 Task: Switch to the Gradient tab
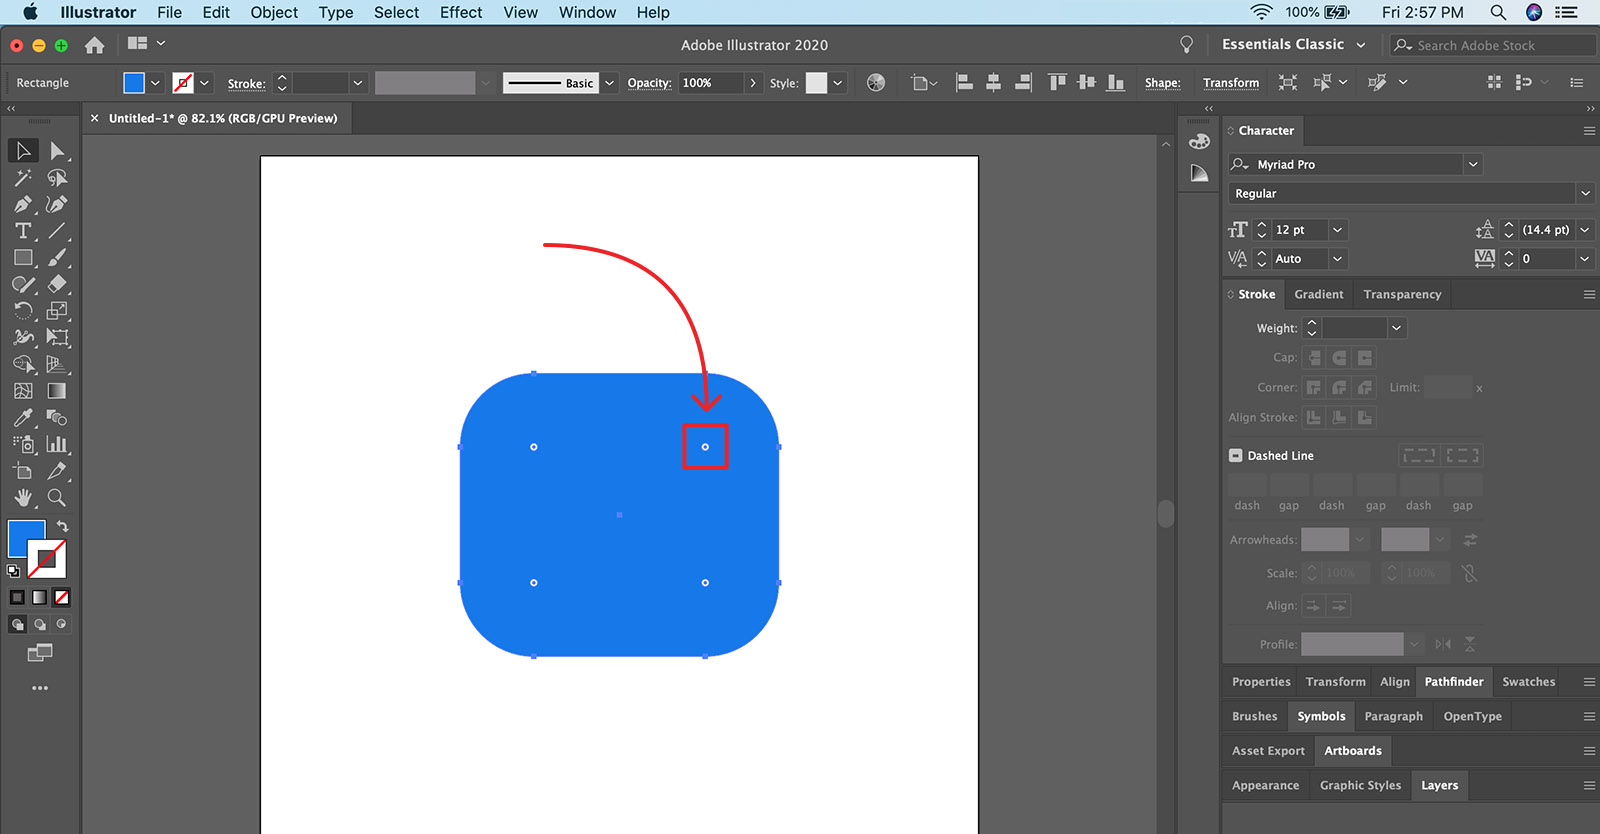pyautogui.click(x=1318, y=294)
